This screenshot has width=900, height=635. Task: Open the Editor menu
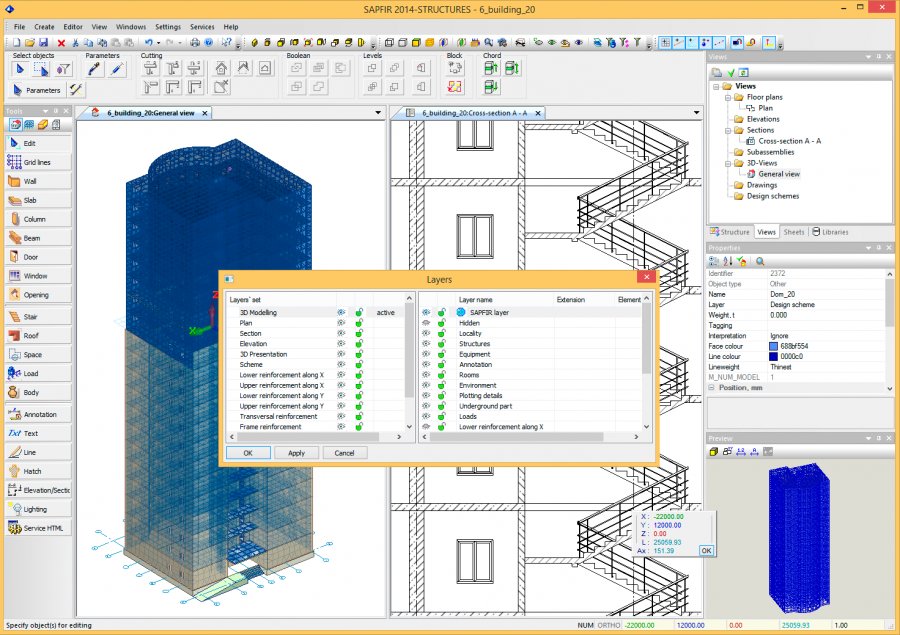tap(73, 27)
